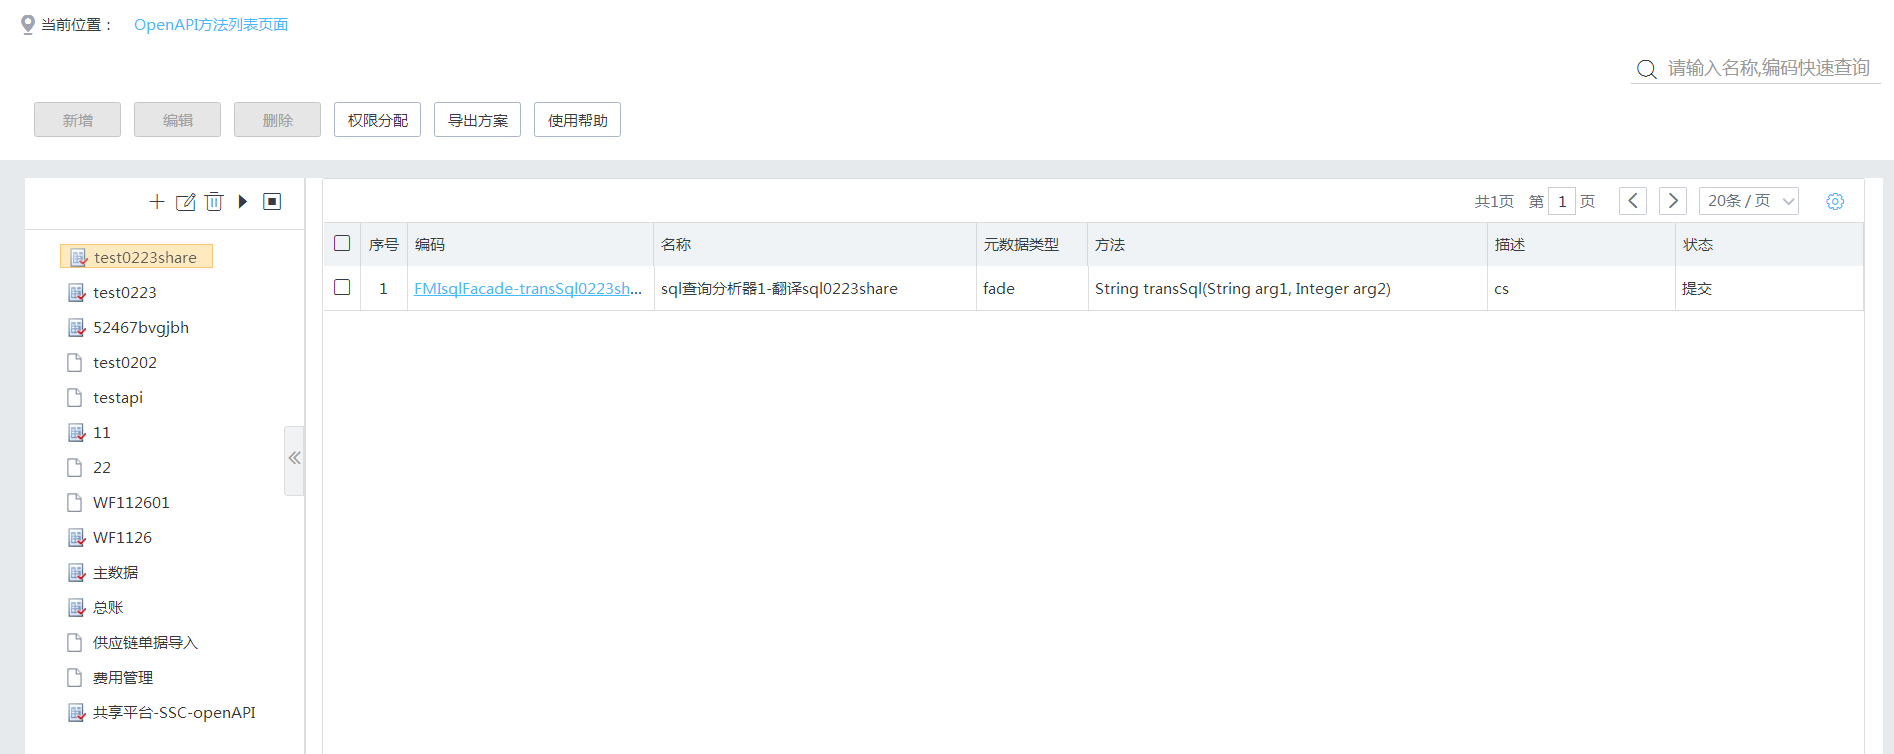Open the FMIsqlFacade-transSql0223sh link
The width and height of the screenshot is (1894, 754).
[x=527, y=289]
